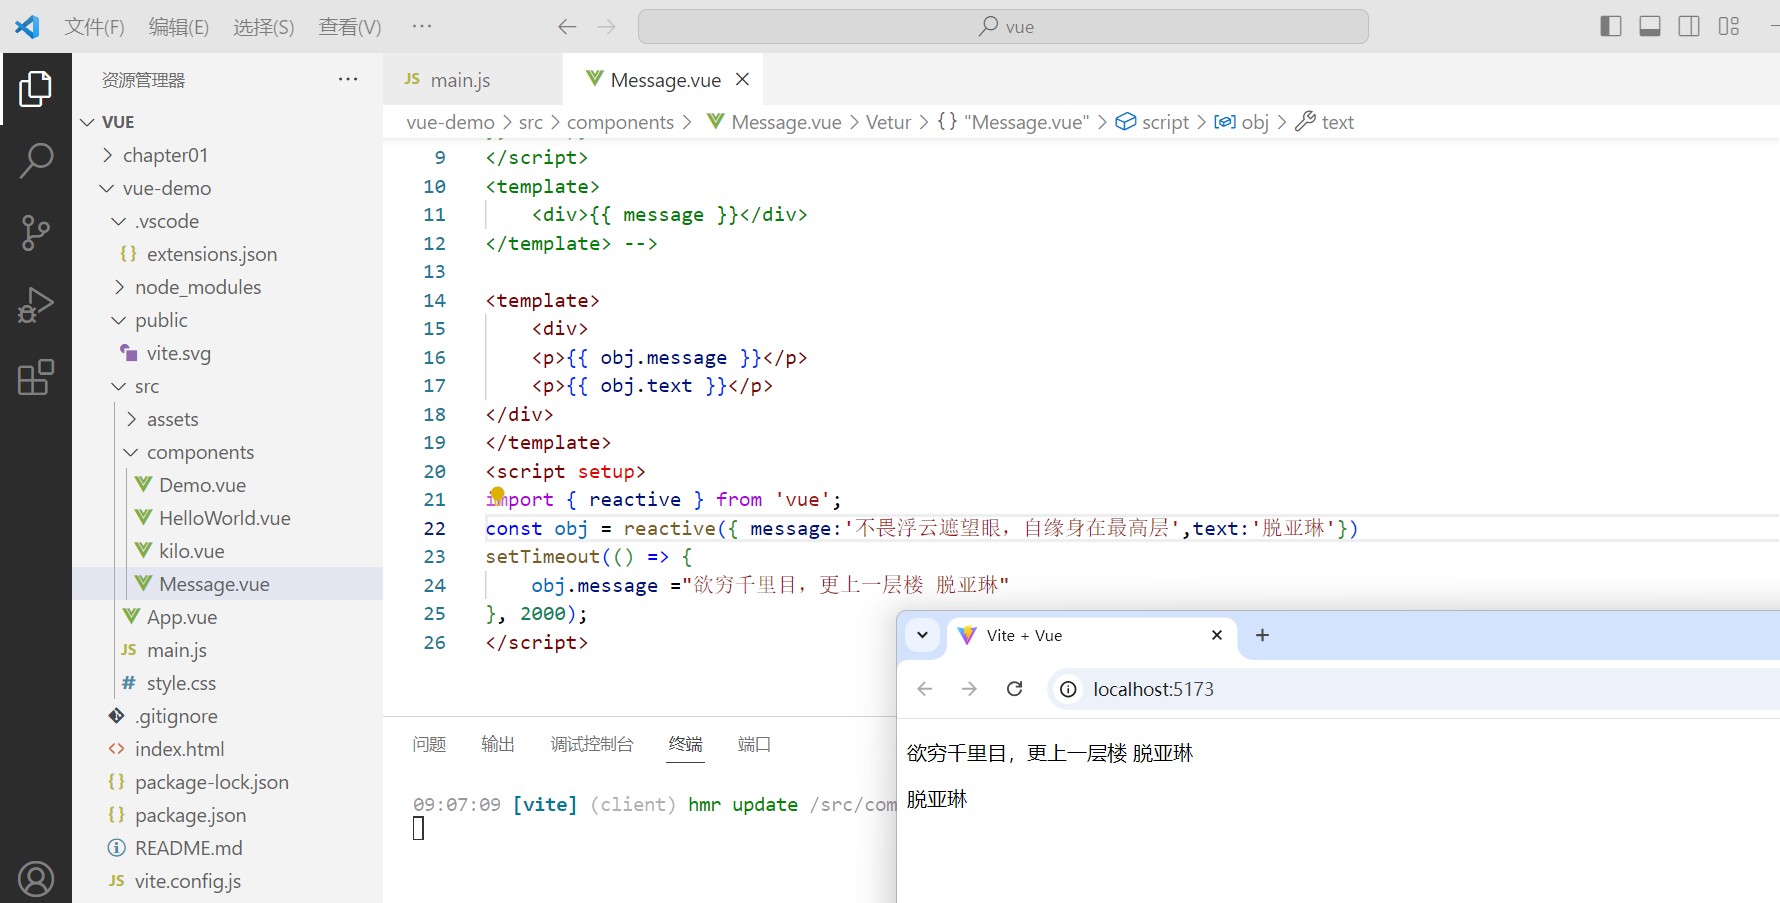Open App.vue in the file tree
Viewport: 1780px width, 903px height.
227,617
